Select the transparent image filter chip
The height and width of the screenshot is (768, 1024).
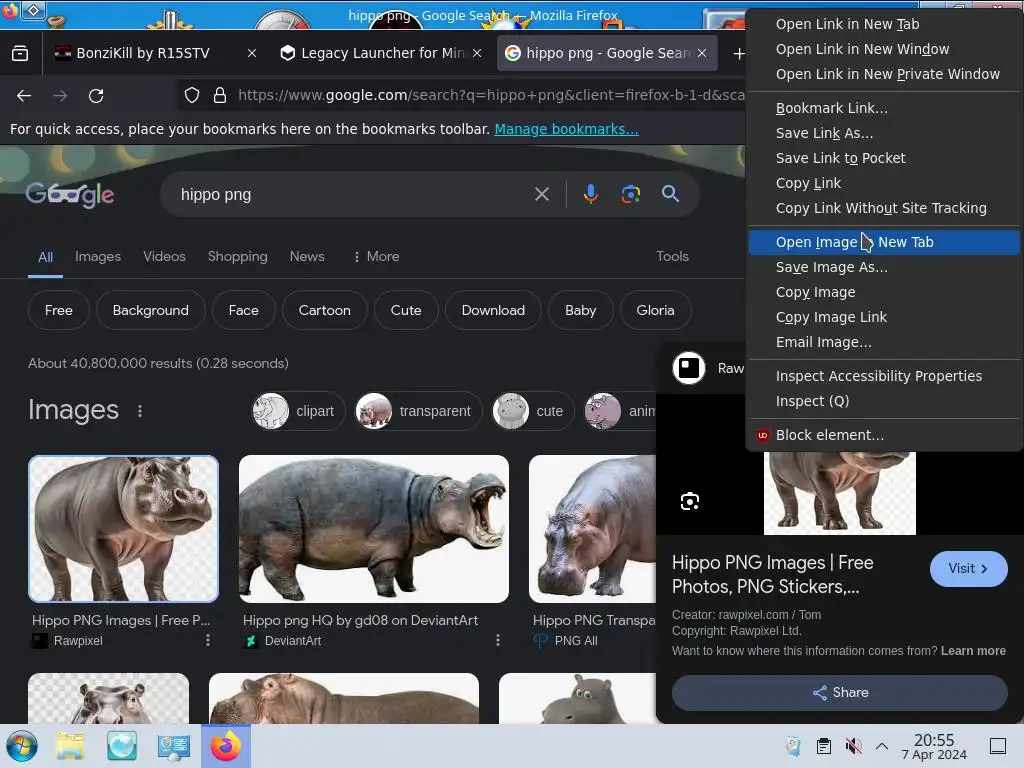pos(418,411)
